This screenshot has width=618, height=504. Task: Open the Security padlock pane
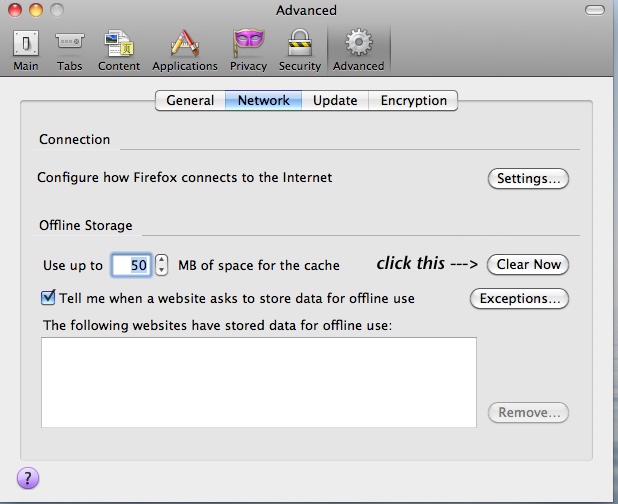click(300, 50)
